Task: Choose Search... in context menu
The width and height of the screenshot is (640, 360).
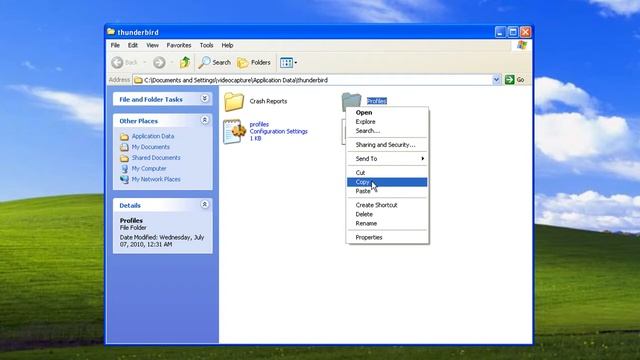Action: (387, 131)
